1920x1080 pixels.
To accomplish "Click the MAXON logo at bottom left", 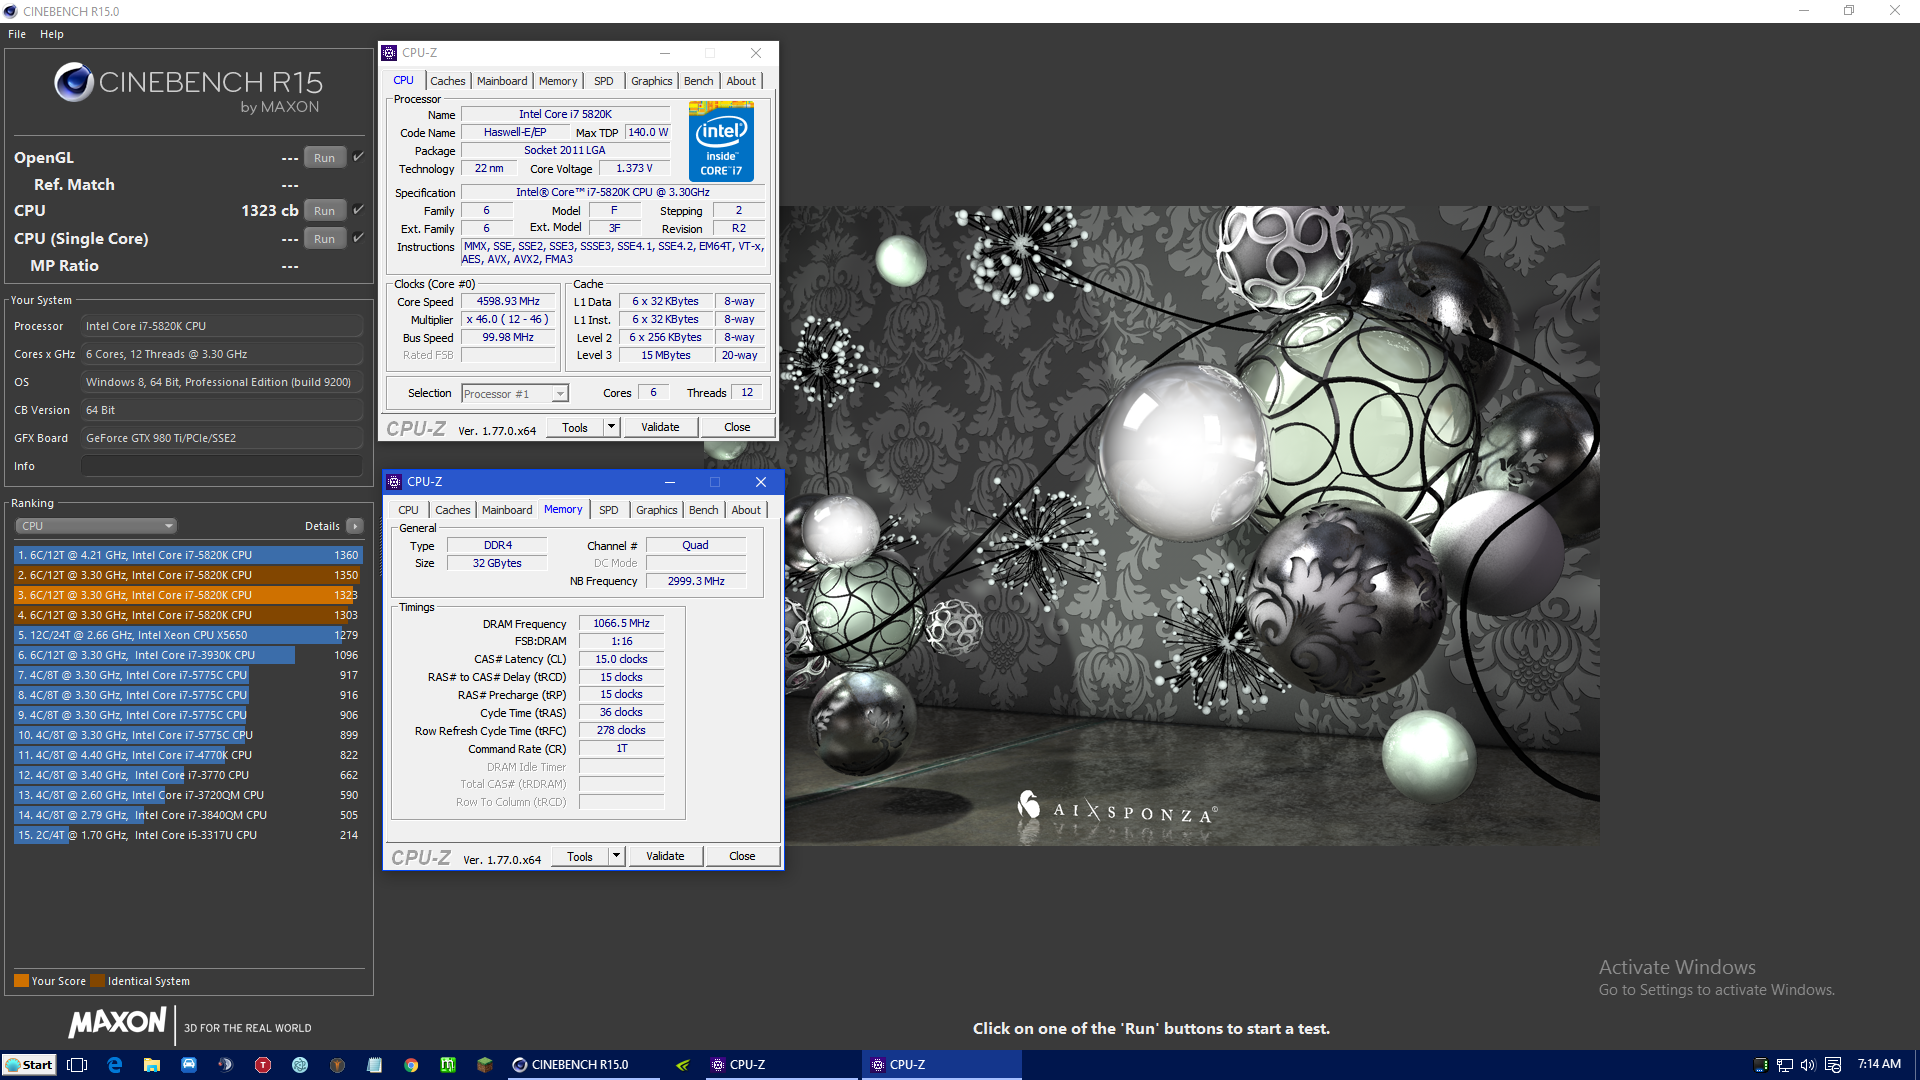I will (117, 1022).
